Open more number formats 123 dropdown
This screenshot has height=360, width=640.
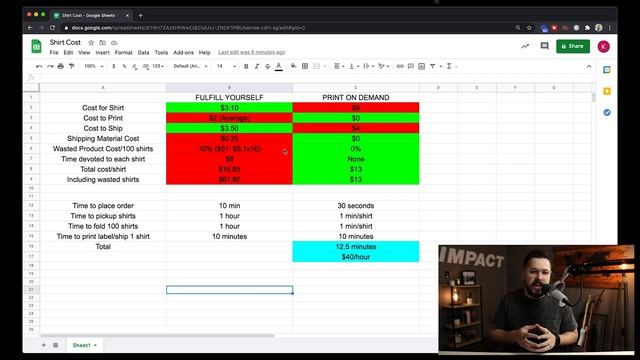tap(158, 66)
